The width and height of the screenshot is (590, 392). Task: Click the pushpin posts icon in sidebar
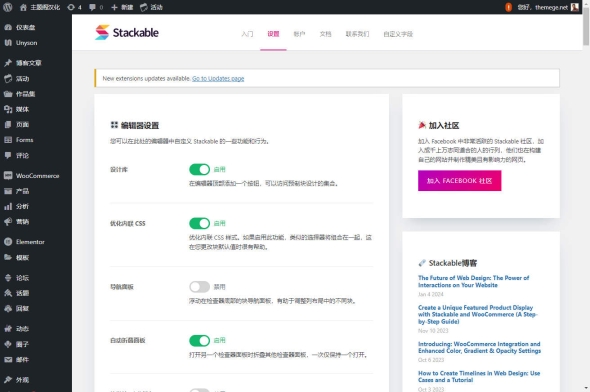pyautogui.click(x=8, y=63)
